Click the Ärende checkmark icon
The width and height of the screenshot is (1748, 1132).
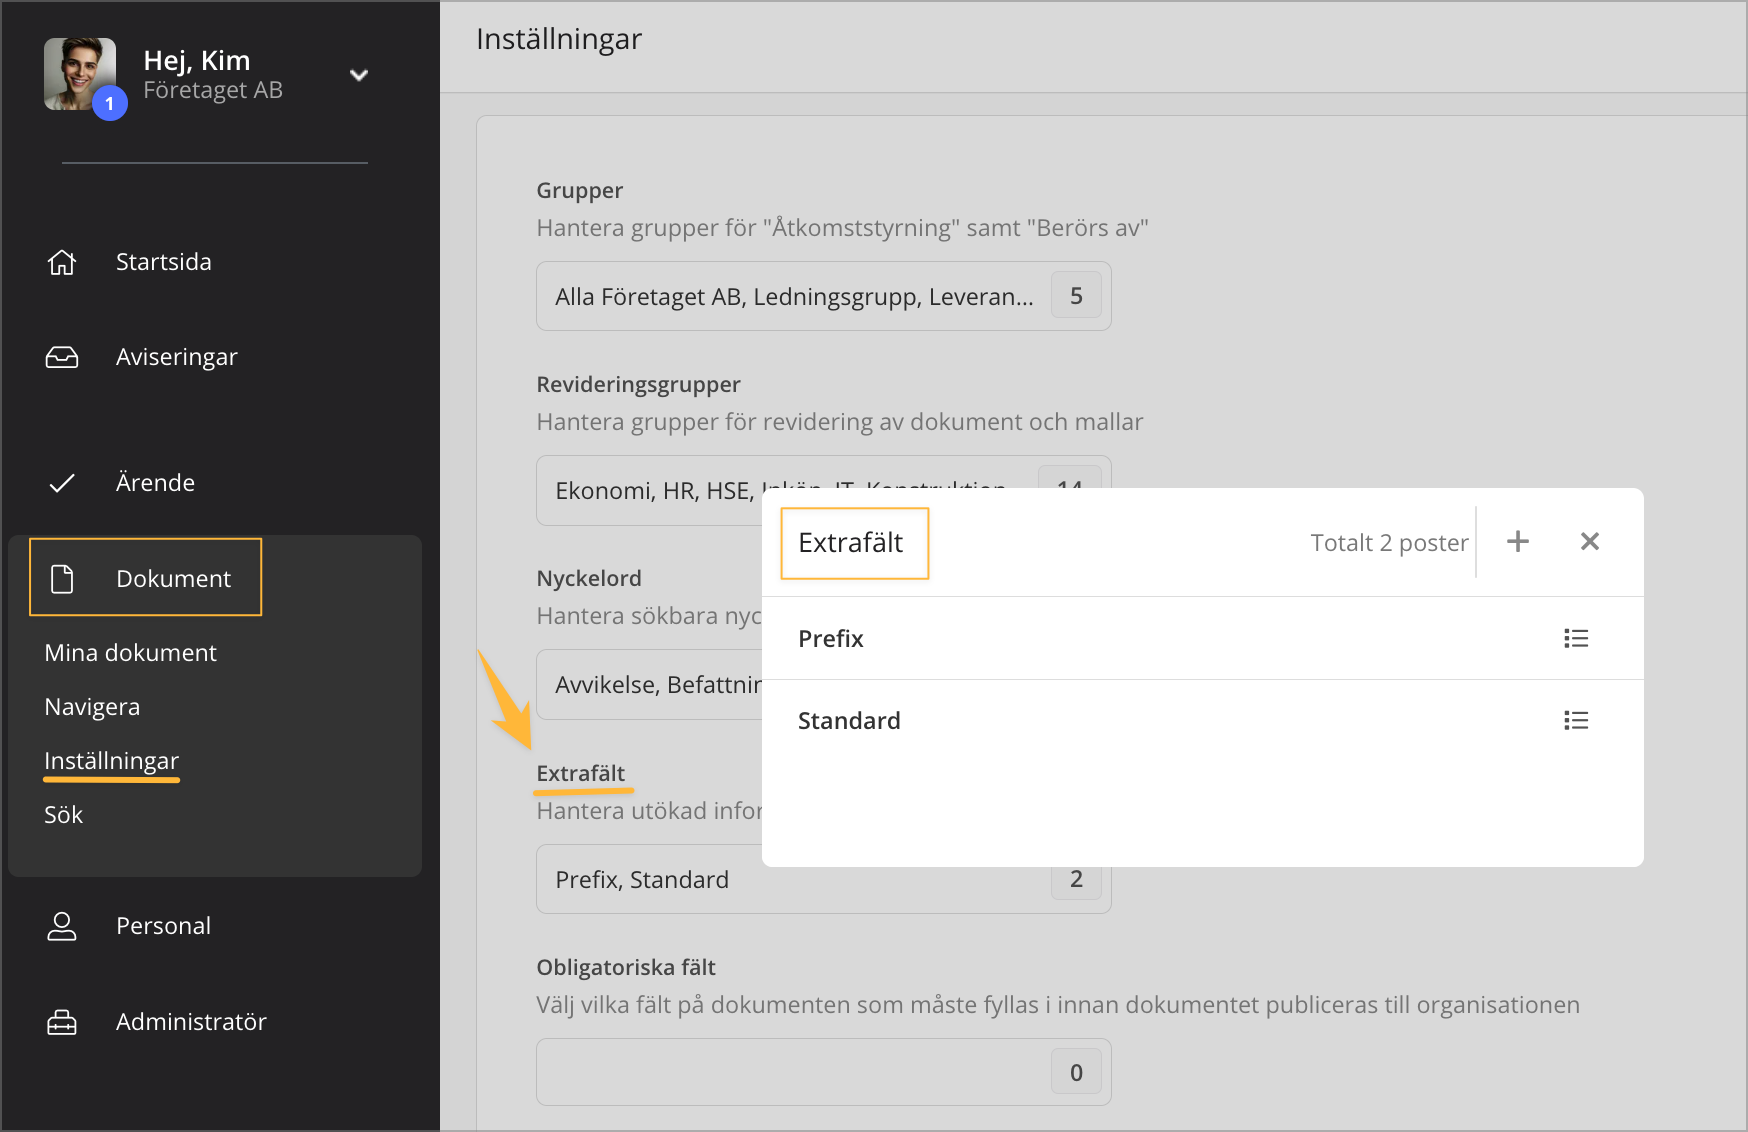point(62,483)
